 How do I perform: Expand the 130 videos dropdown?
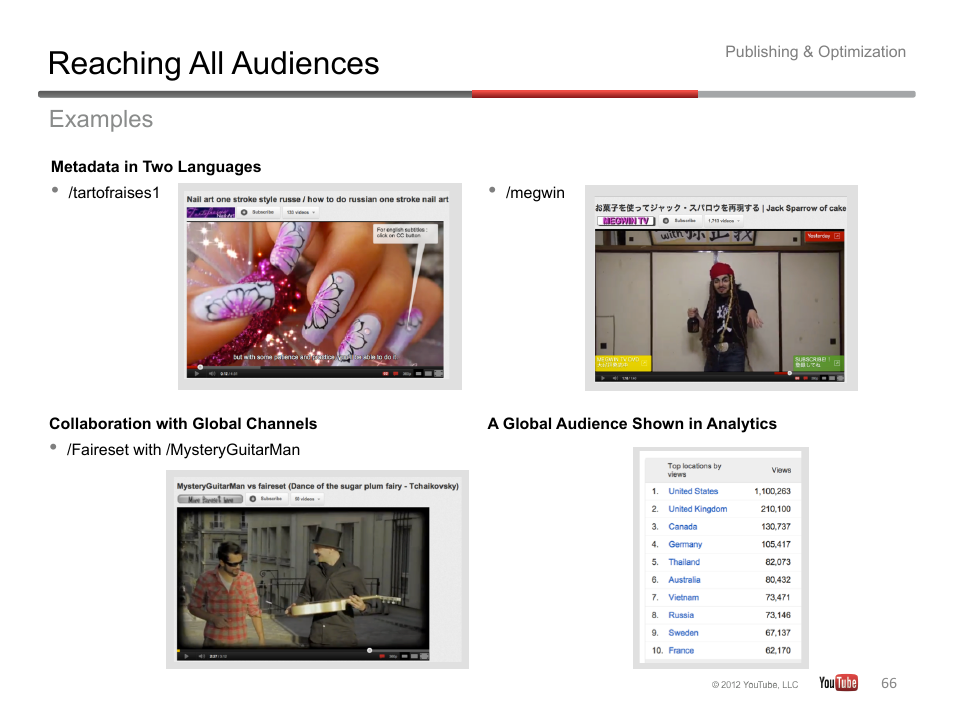301,212
